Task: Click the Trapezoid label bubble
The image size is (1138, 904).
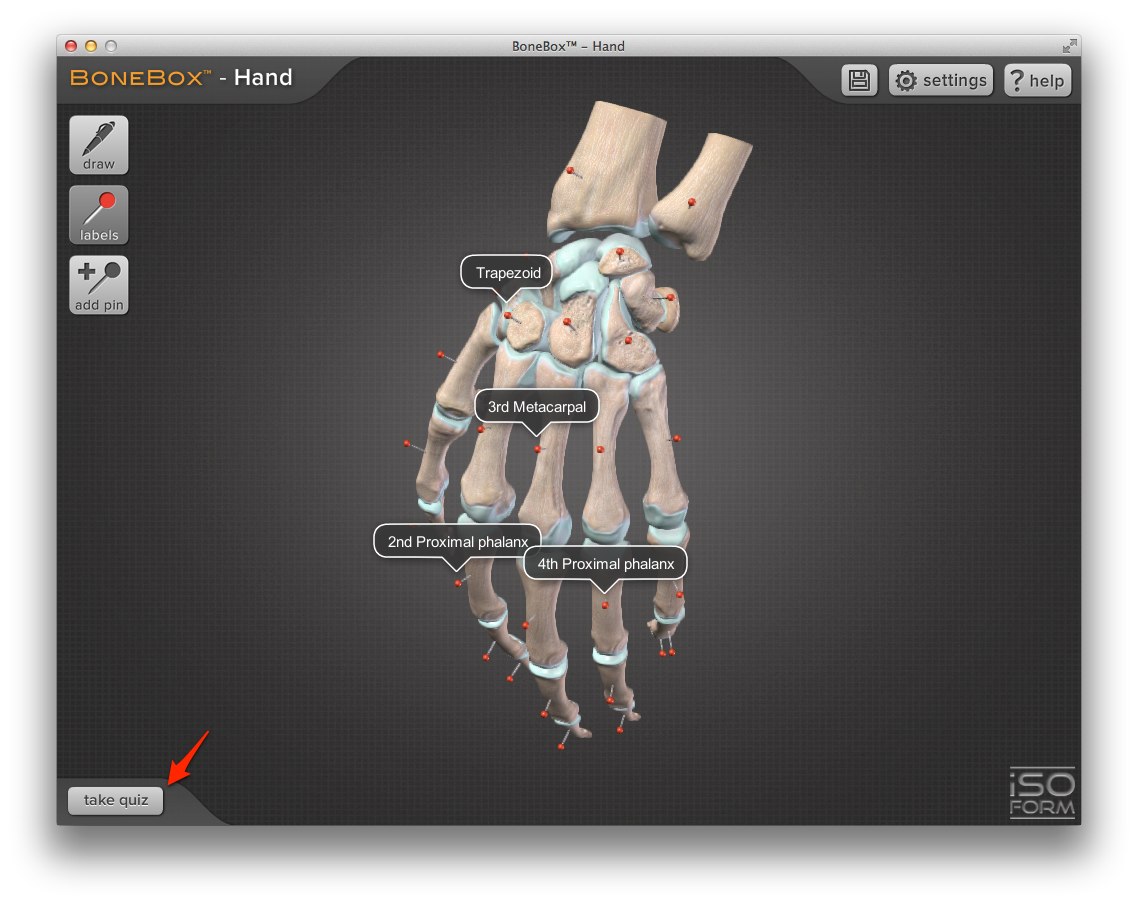Action: click(x=507, y=273)
